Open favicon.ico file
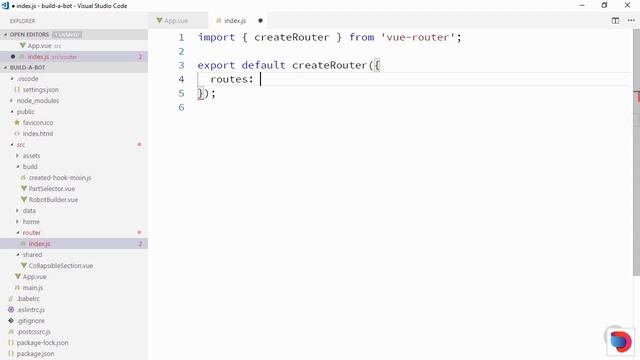The height and width of the screenshot is (360, 640). pyautogui.click(x=38, y=122)
